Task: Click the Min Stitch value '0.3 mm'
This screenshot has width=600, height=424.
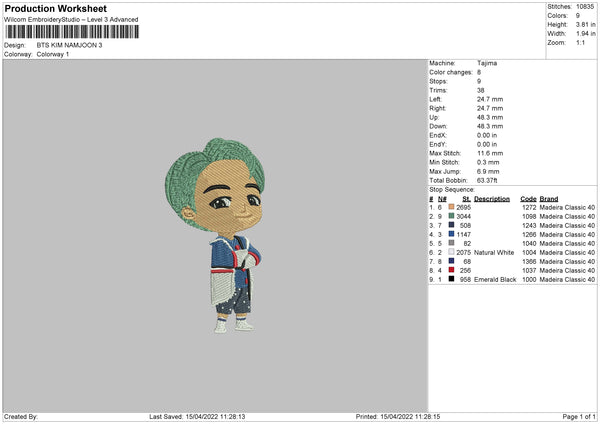Action: pyautogui.click(x=488, y=162)
